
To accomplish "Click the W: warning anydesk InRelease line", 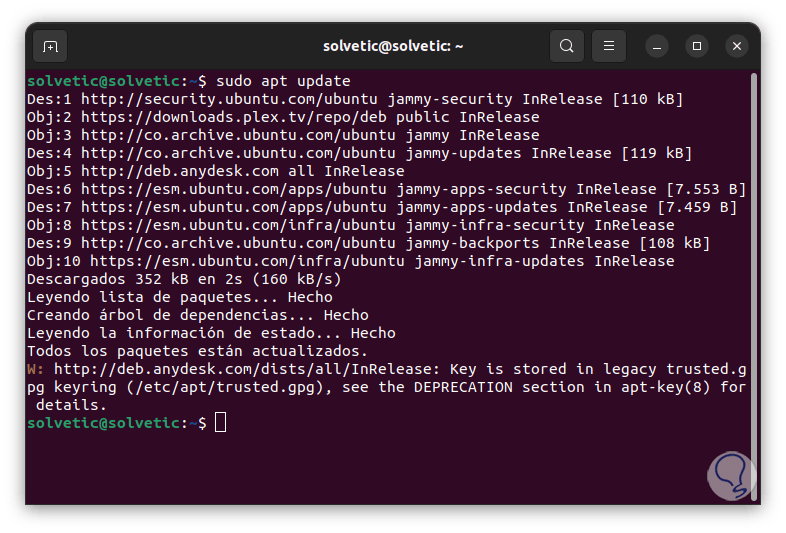I will [386, 370].
